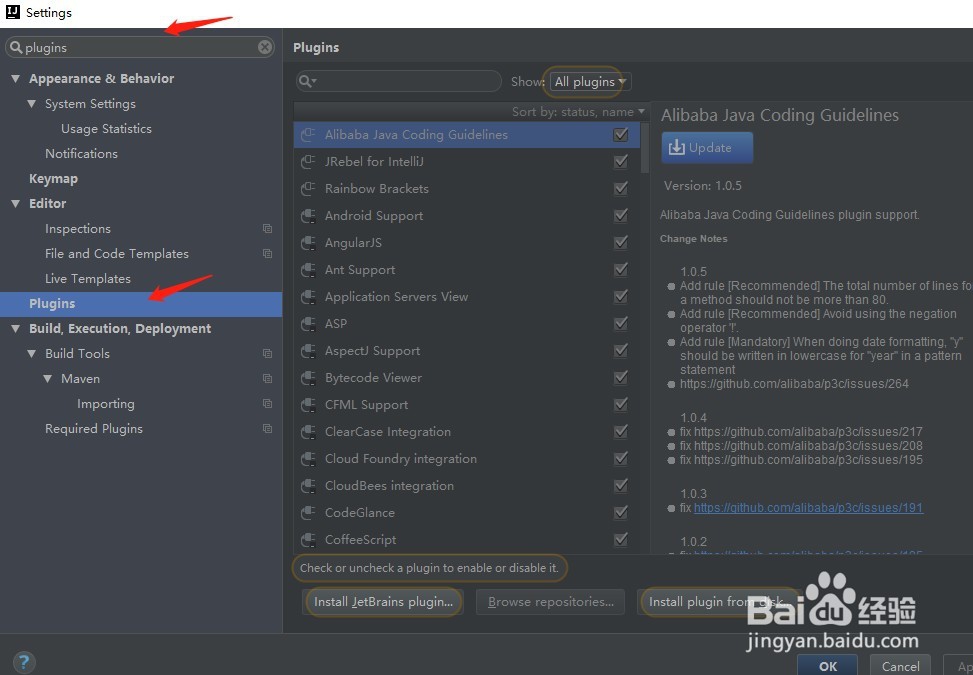This screenshot has width=973, height=675.
Task: Collapse the Appearance & Behavior section
Action: pyautogui.click(x=16, y=79)
